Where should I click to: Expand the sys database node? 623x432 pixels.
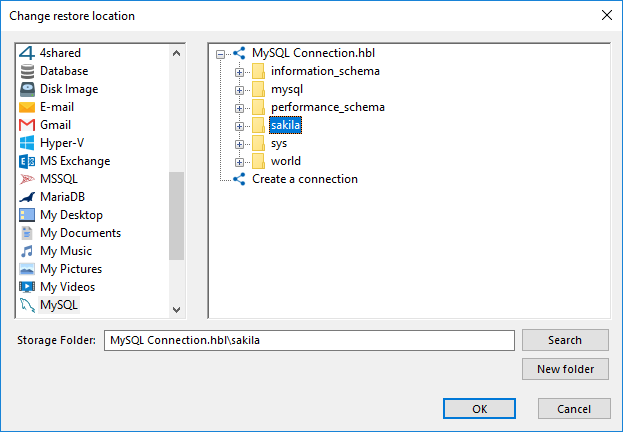[x=239, y=144]
